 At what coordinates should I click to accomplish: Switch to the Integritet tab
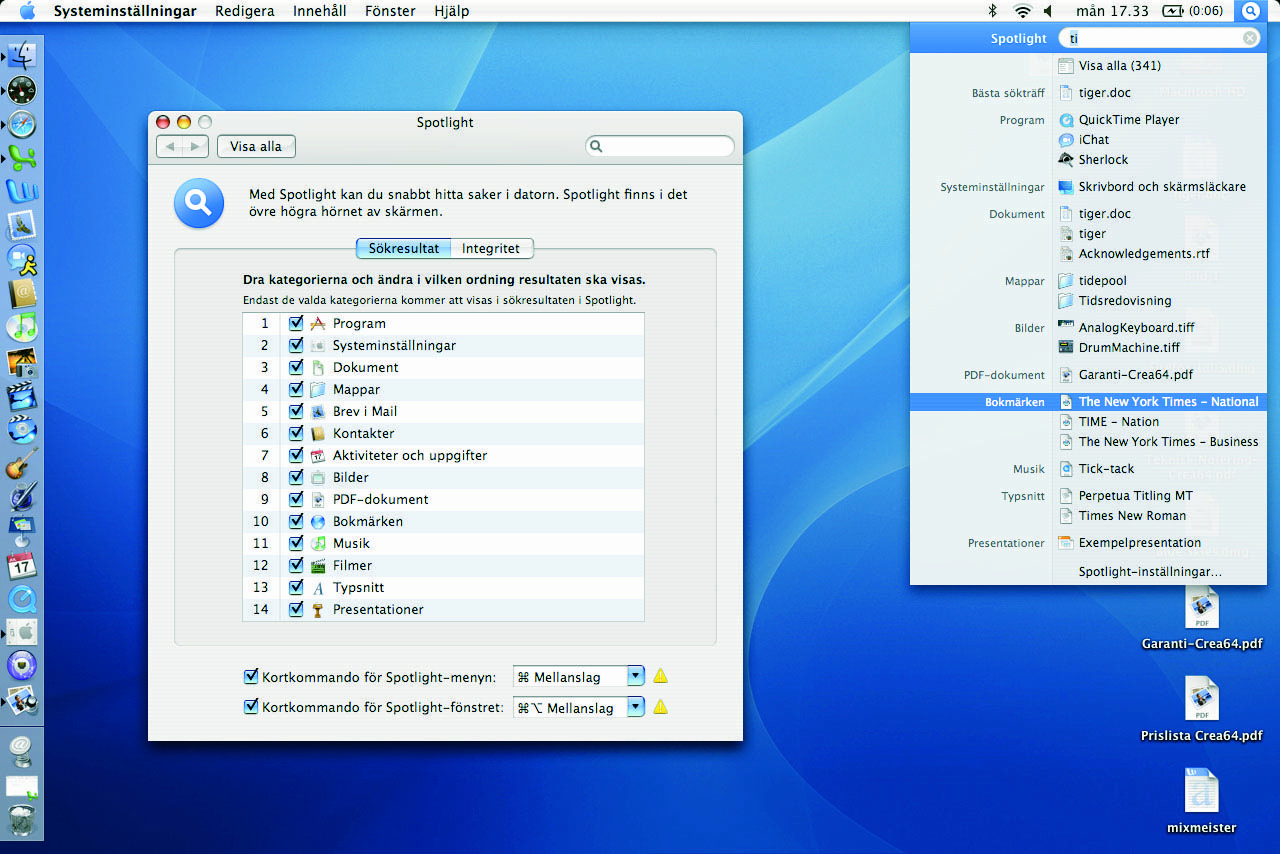(x=490, y=248)
